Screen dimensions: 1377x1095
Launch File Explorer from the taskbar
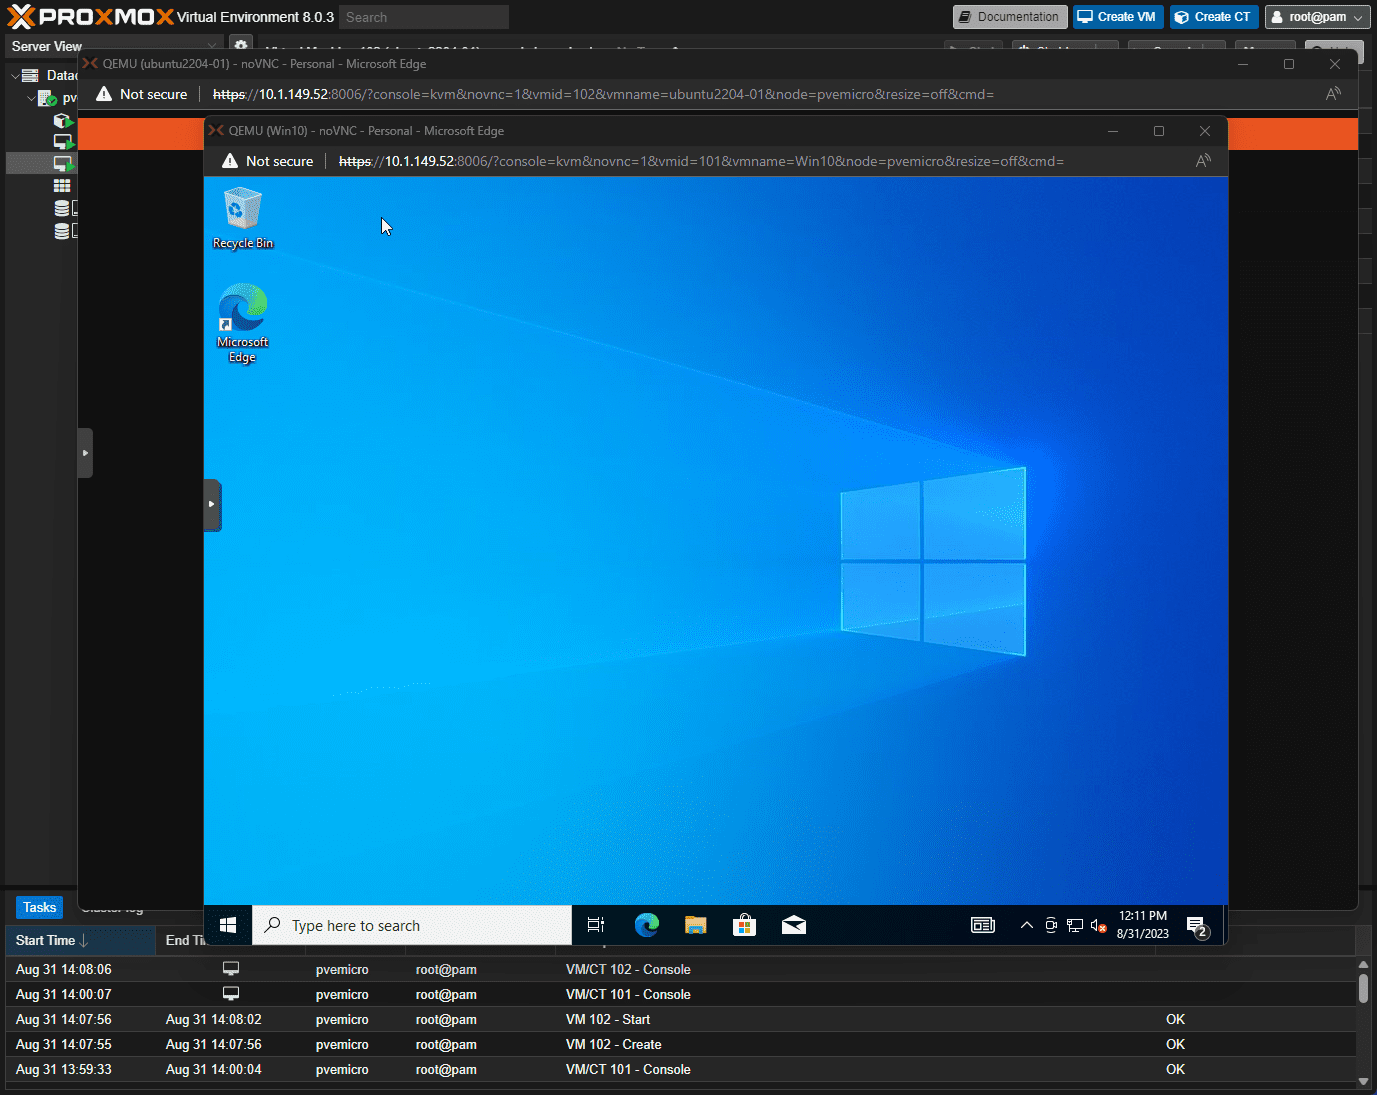coord(695,925)
